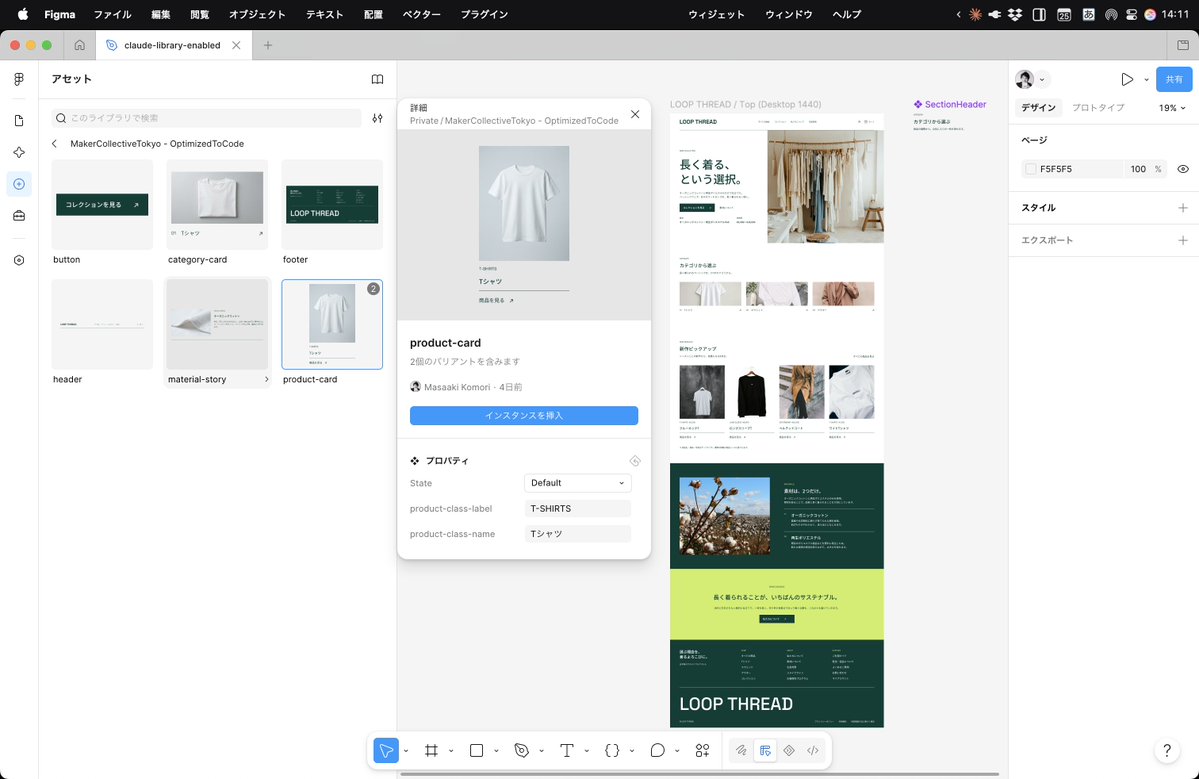
Task: Select the footer component thumbnail
Action: [x=332, y=204]
